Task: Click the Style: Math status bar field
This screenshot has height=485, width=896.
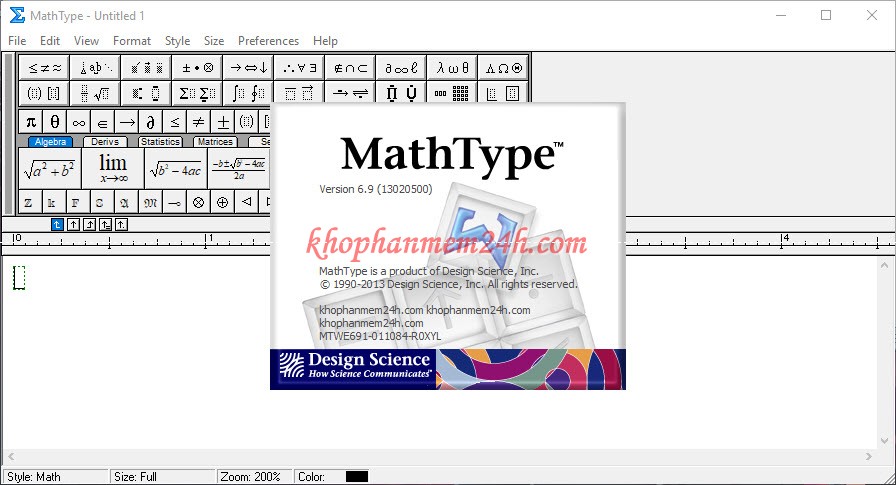Action: pyautogui.click(x=54, y=477)
